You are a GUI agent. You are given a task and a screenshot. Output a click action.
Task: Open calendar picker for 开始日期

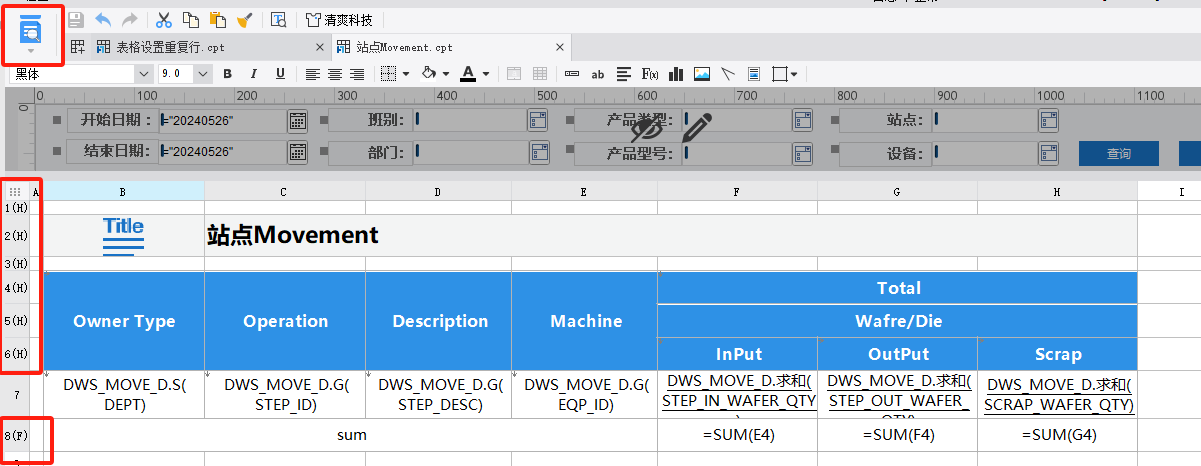coord(297,121)
